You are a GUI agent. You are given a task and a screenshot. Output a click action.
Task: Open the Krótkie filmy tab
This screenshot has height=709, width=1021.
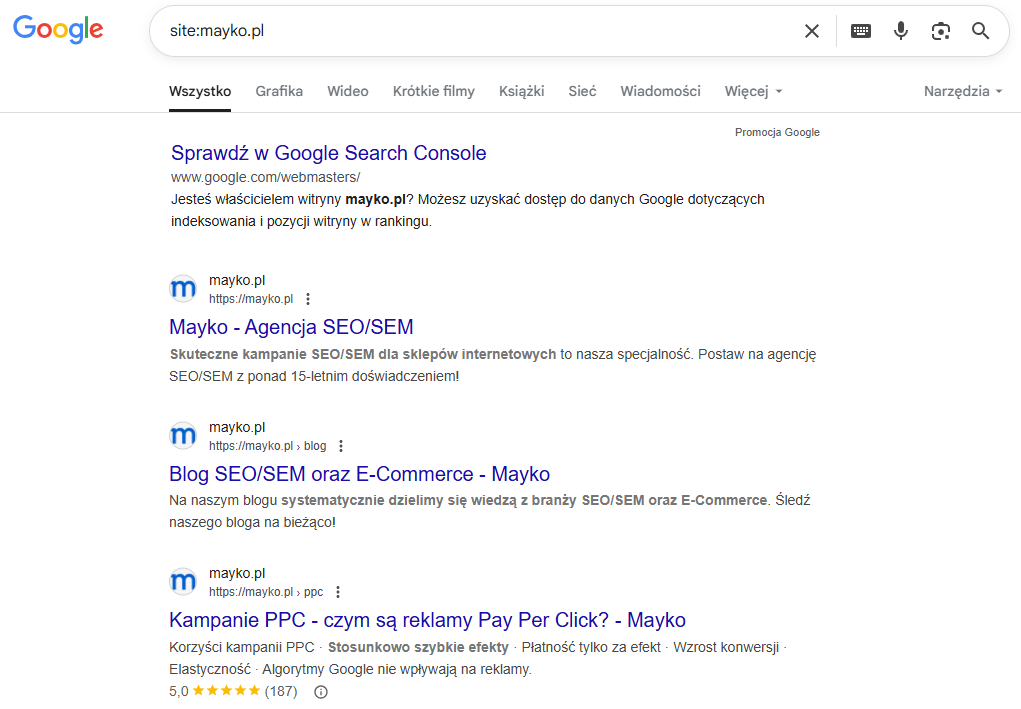(434, 91)
